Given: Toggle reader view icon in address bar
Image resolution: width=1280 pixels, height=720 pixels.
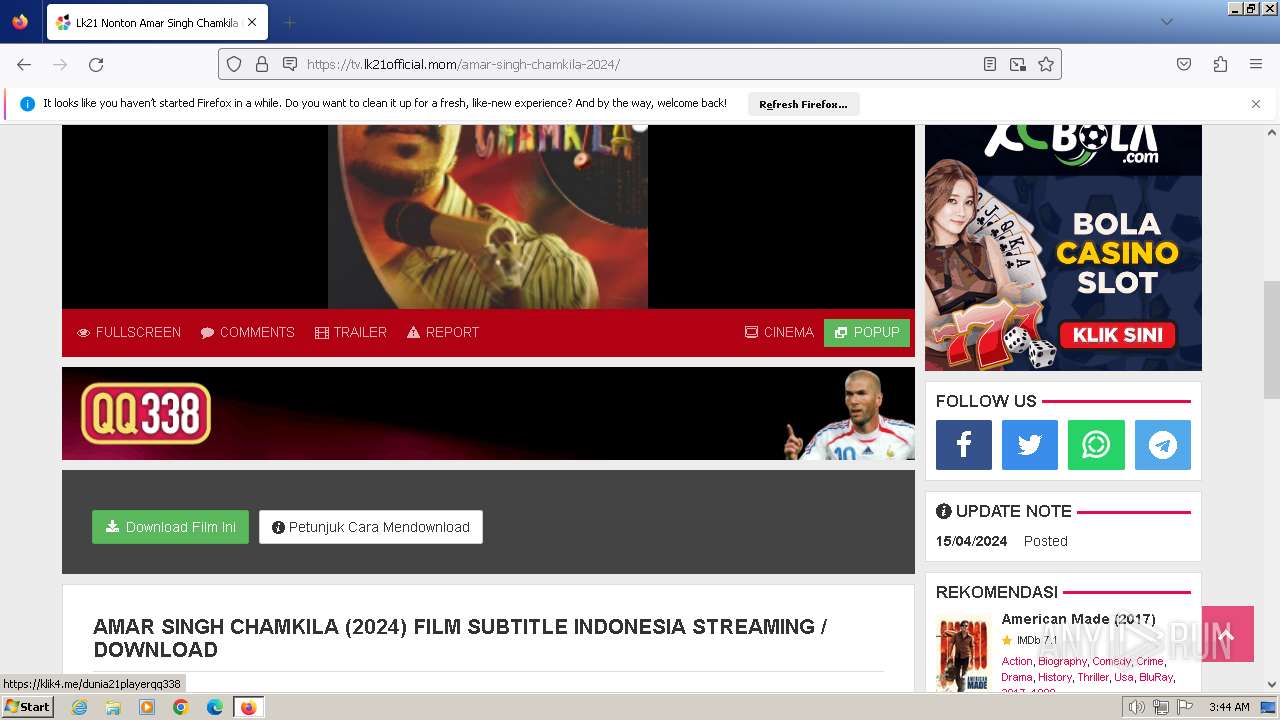Looking at the screenshot, I should click(x=990, y=64).
